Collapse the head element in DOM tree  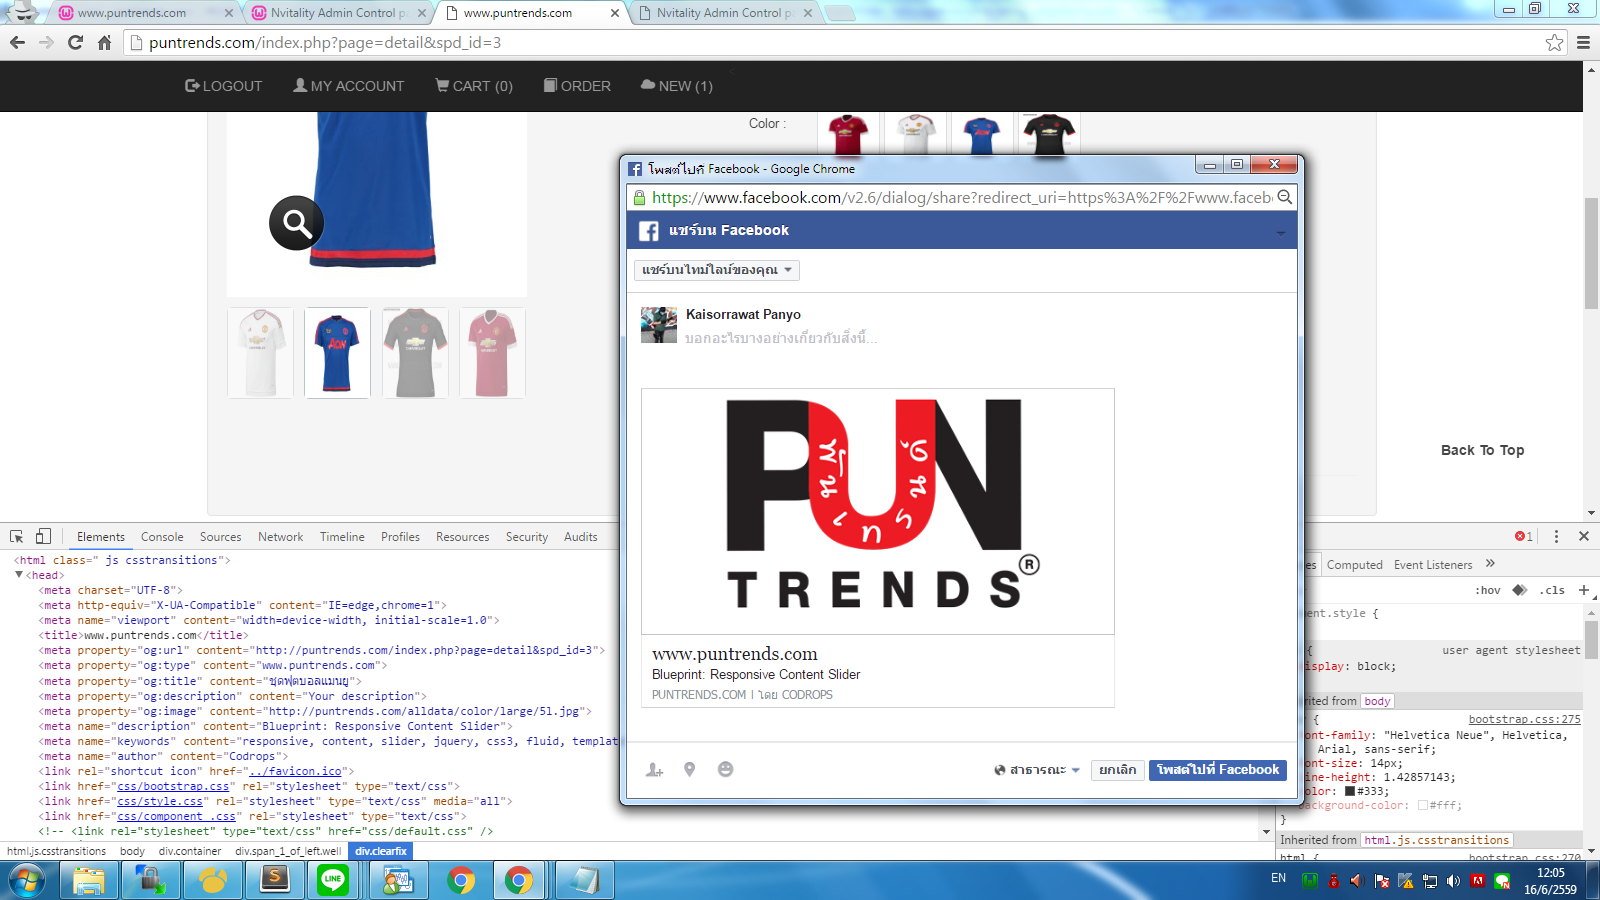(x=19, y=575)
